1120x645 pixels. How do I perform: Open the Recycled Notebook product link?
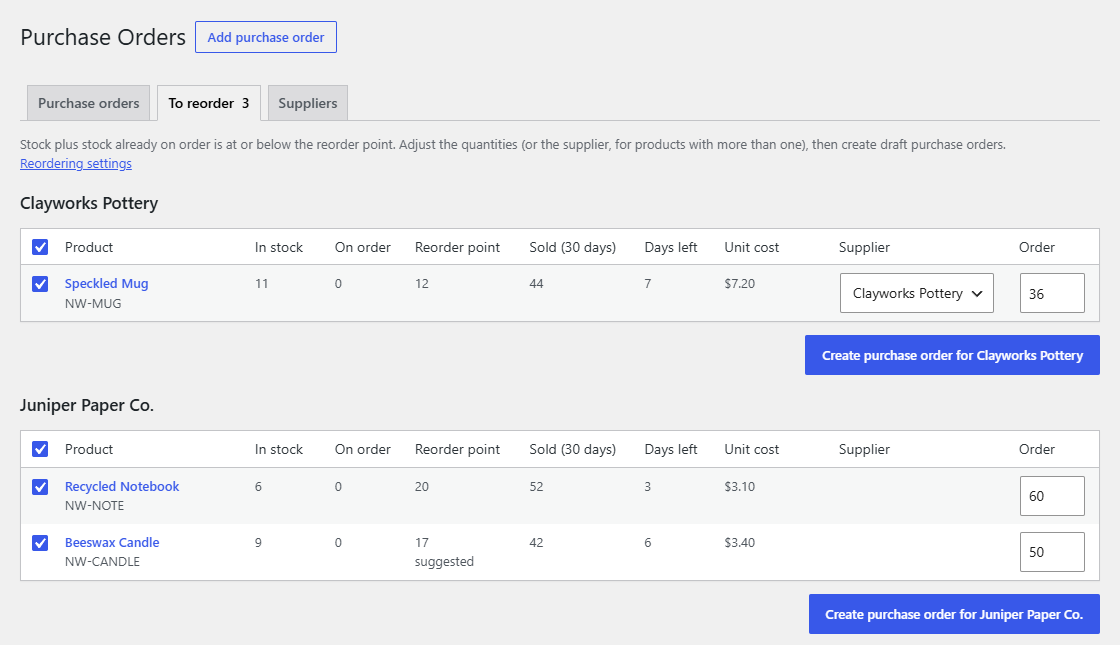tap(122, 486)
